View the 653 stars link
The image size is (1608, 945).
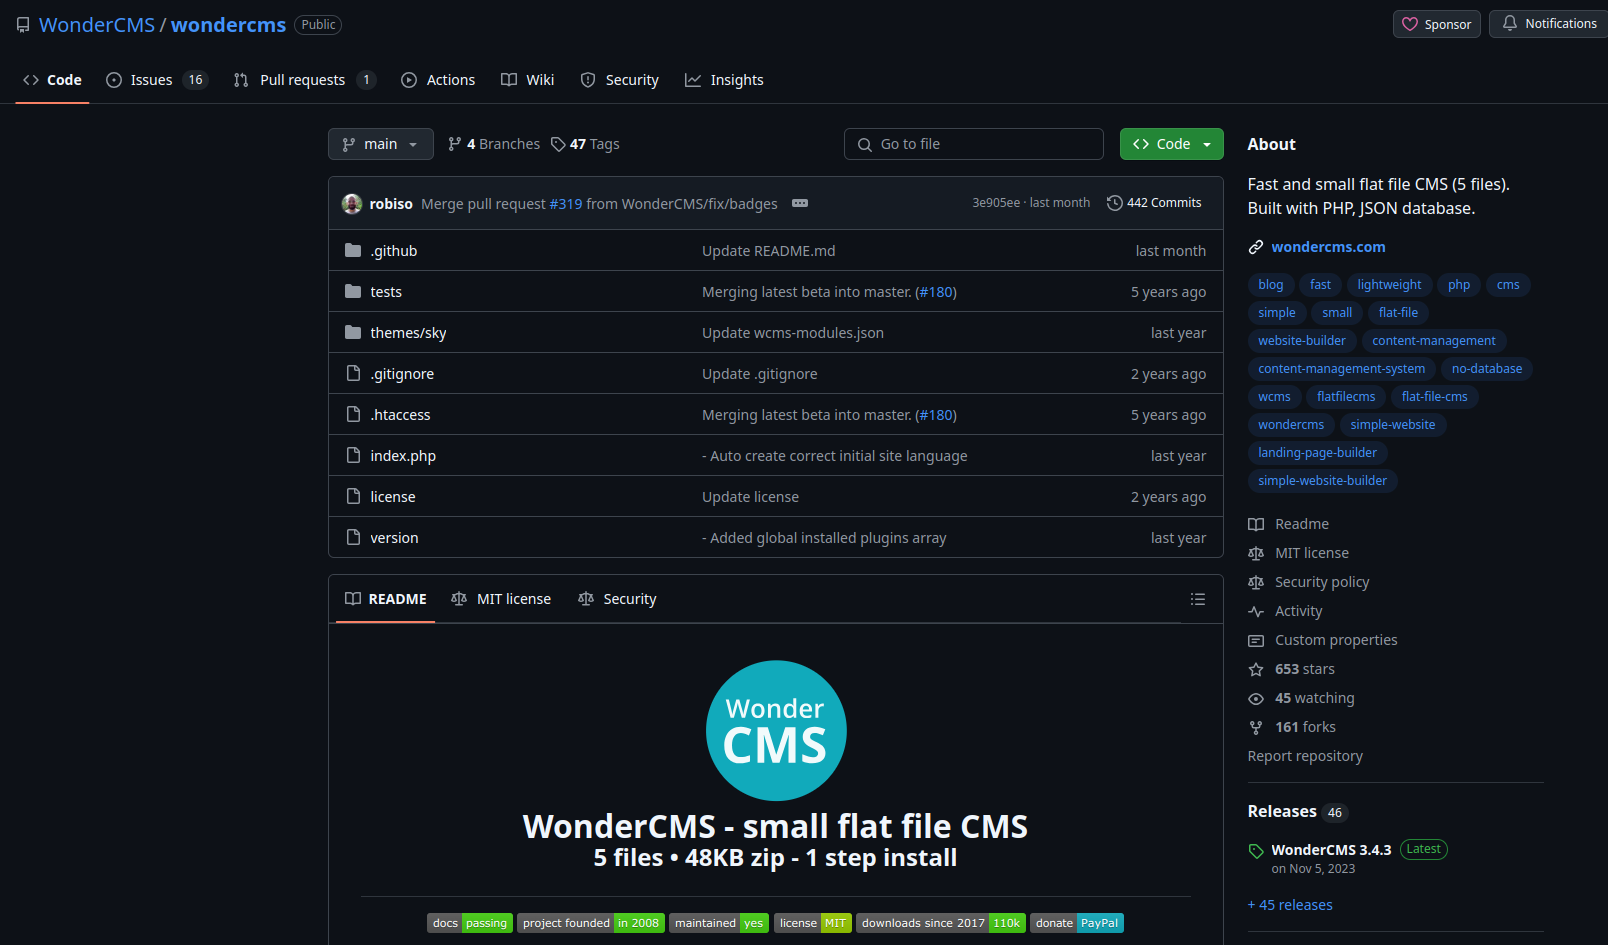(x=1291, y=669)
